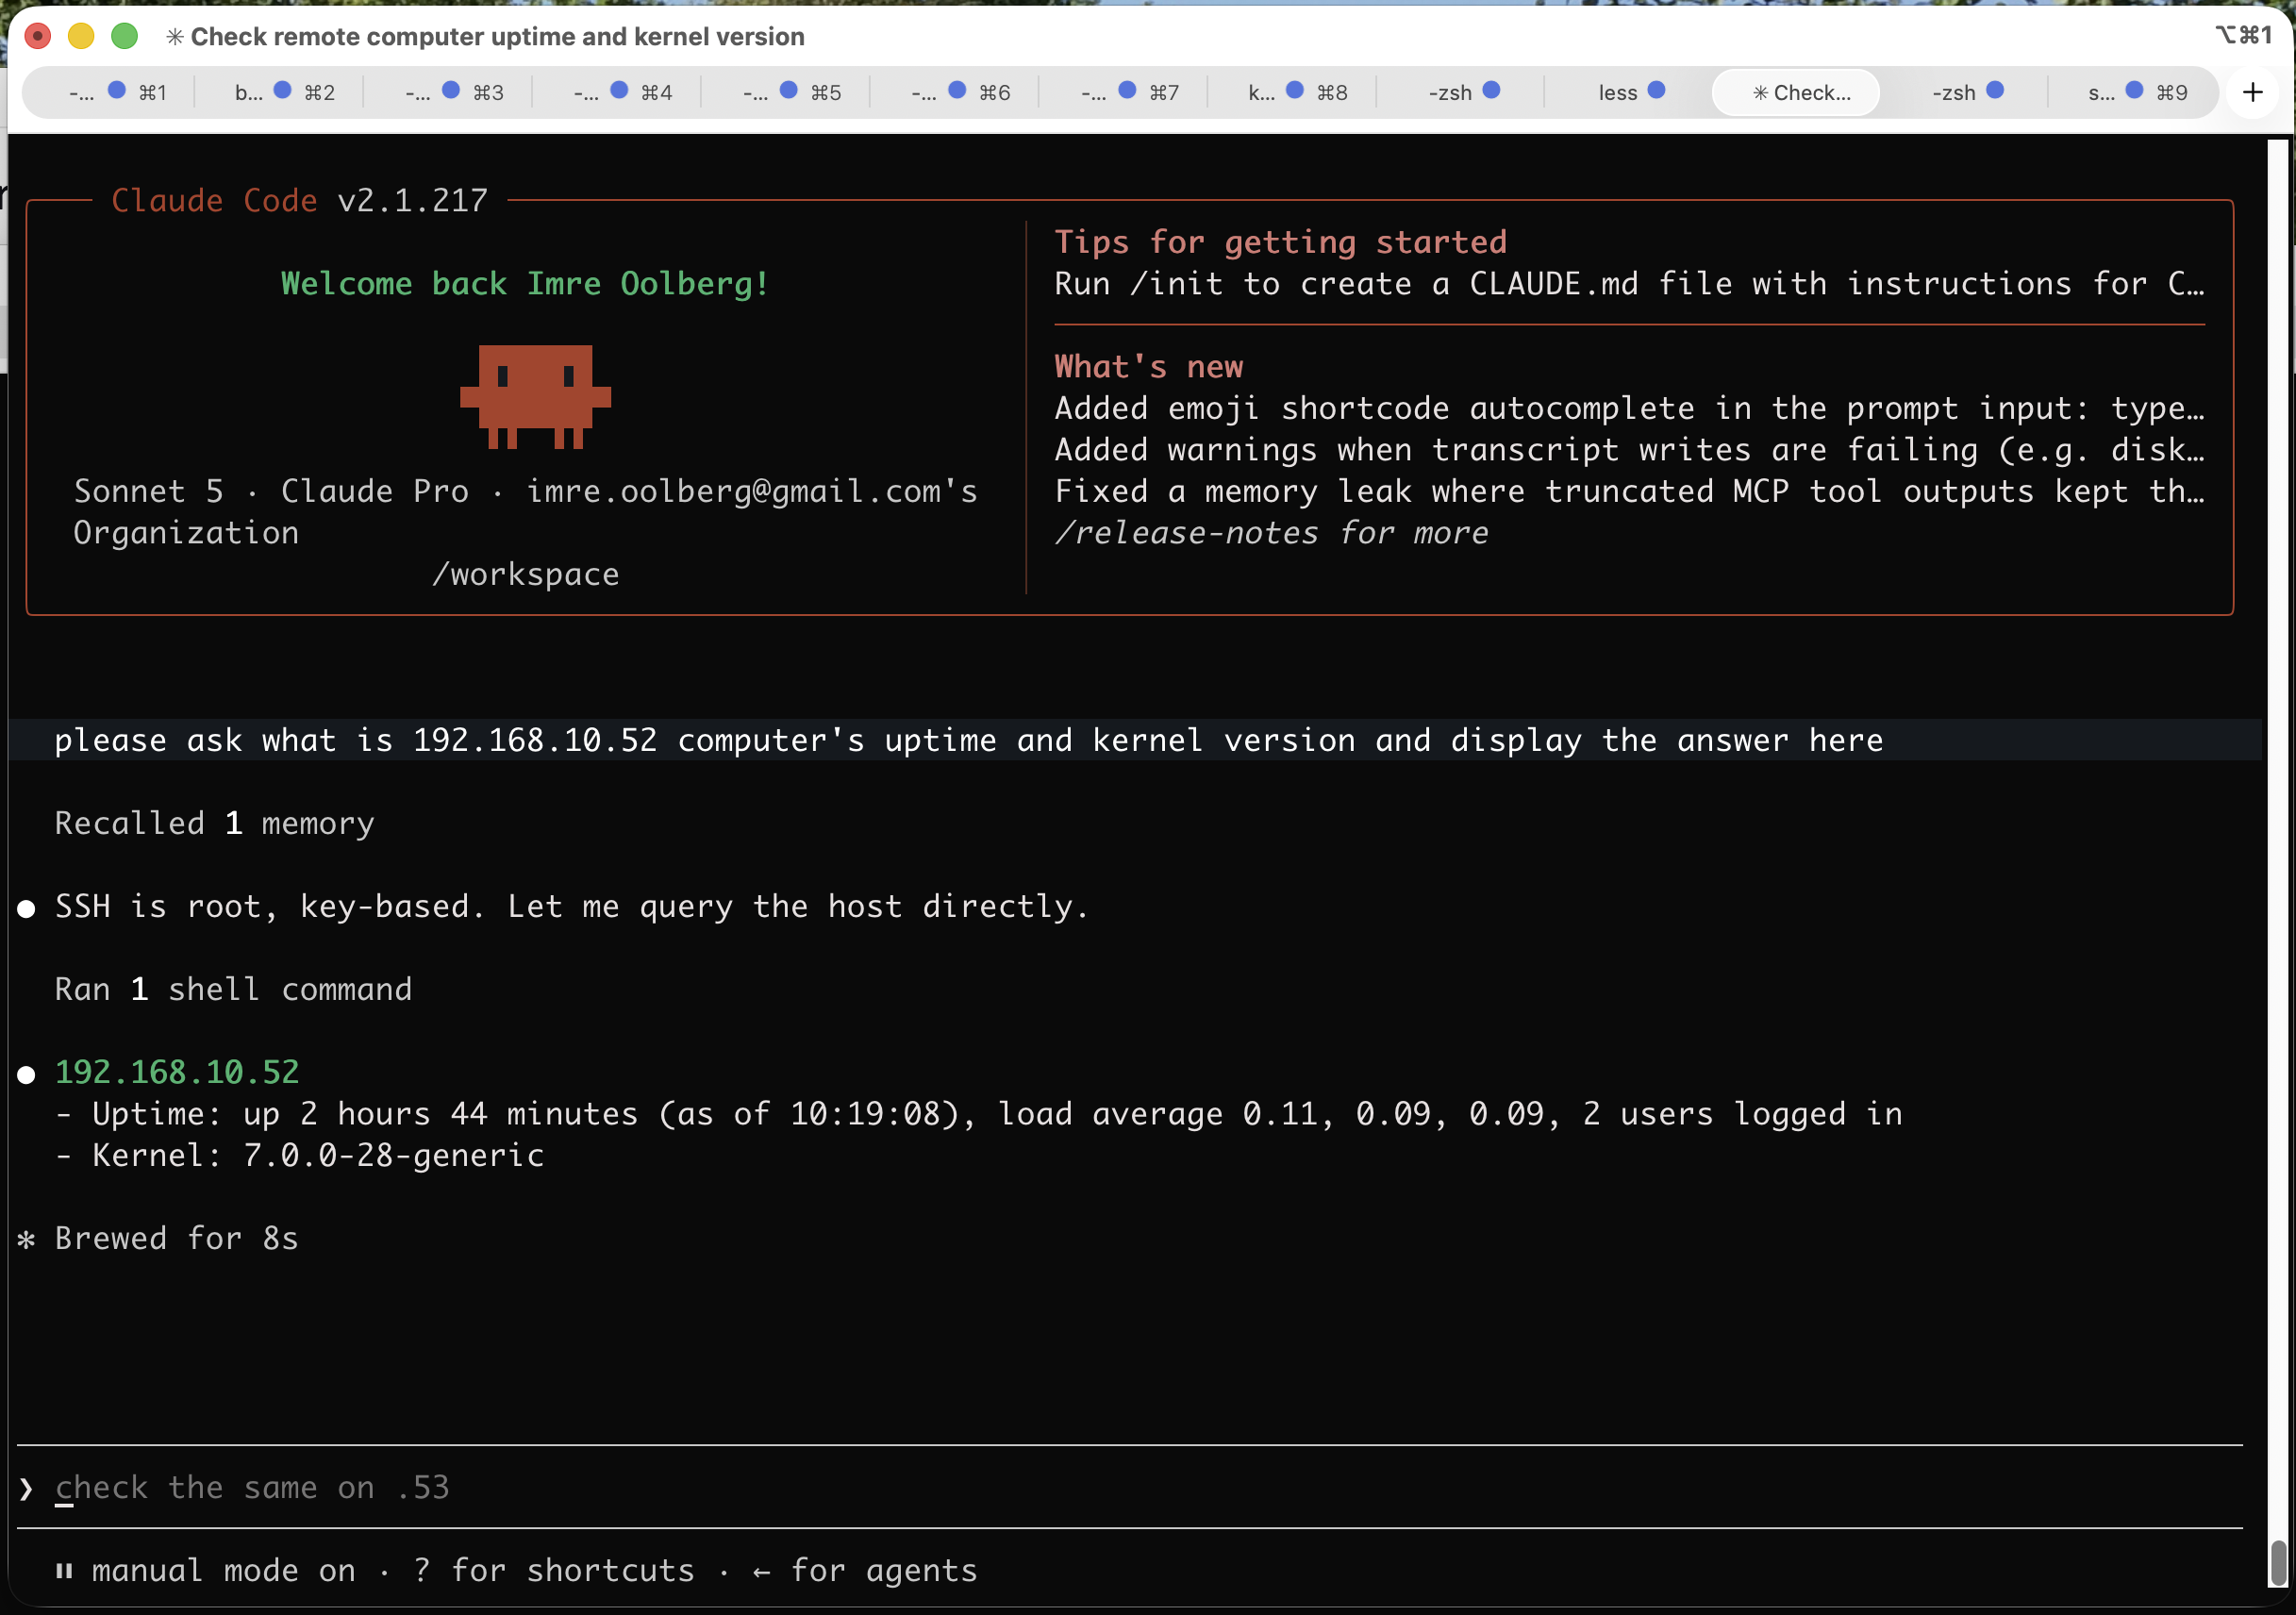The height and width of the screenshot is (1615, 2296).
Task: Click the window title 'Check remote computer uptime'
Action: click(497, 37)
